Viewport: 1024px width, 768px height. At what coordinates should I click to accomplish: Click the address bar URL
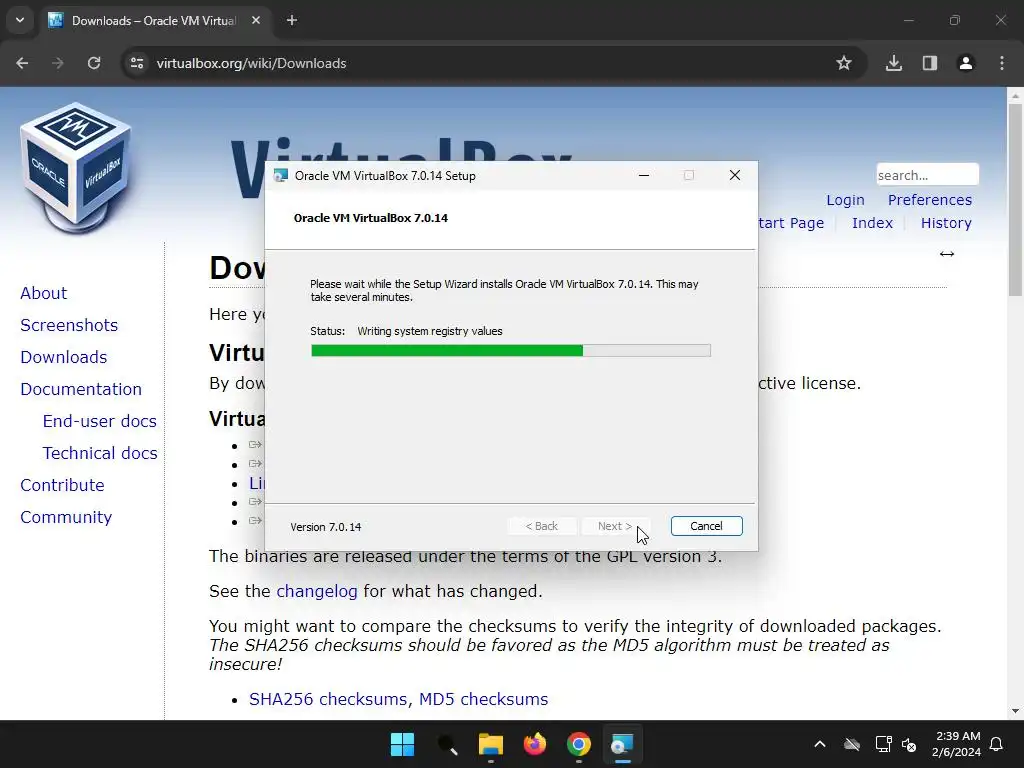[251, 63]
